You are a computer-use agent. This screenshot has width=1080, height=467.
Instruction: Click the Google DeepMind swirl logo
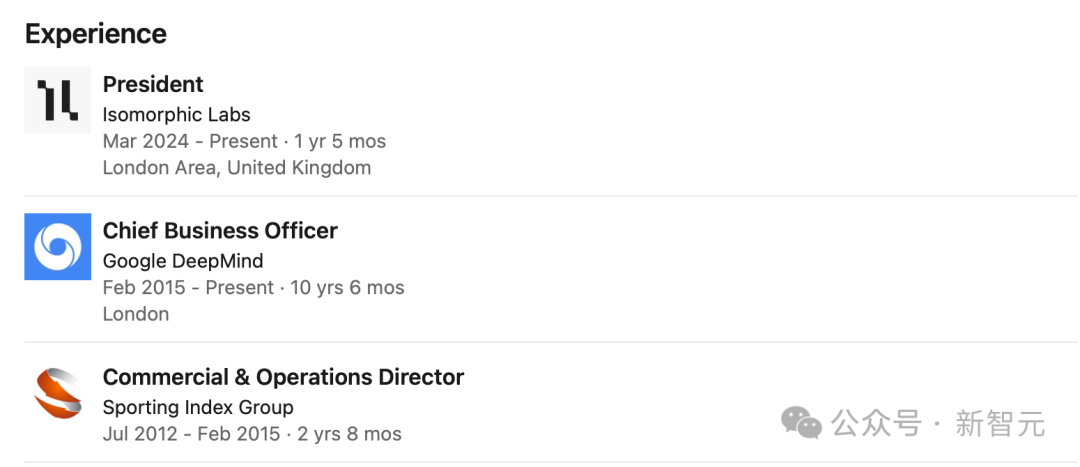[58, 247]
